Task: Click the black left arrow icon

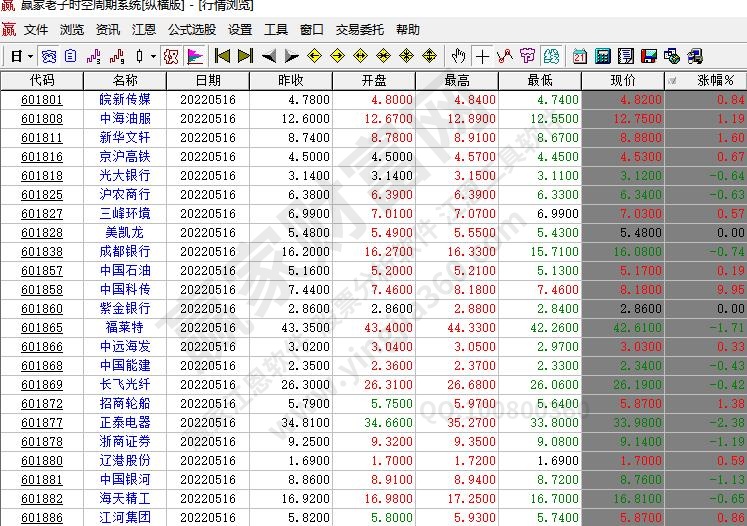Action: click(269, 56)
